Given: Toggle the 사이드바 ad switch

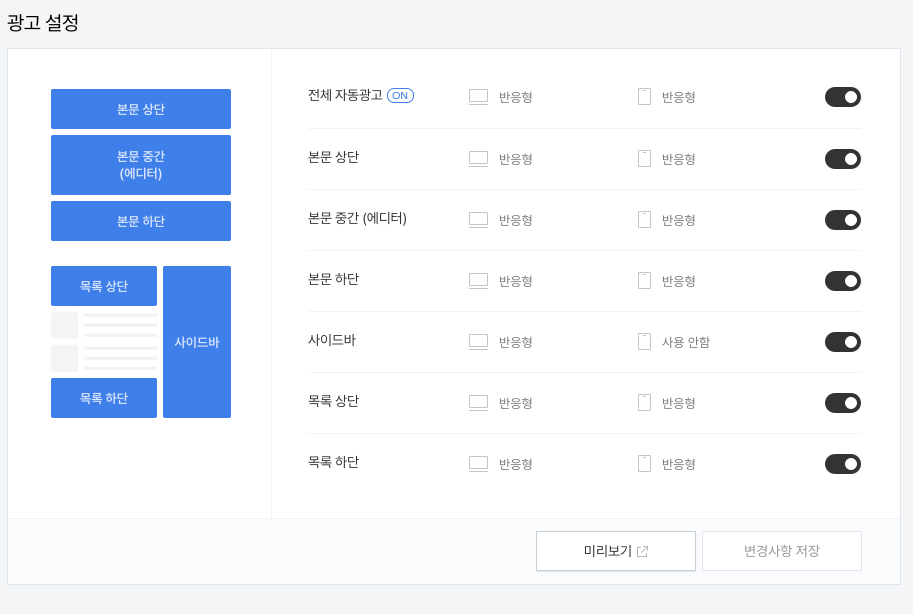Looking at the screenshot, I should pyautogui.click(x=842, y=342).
